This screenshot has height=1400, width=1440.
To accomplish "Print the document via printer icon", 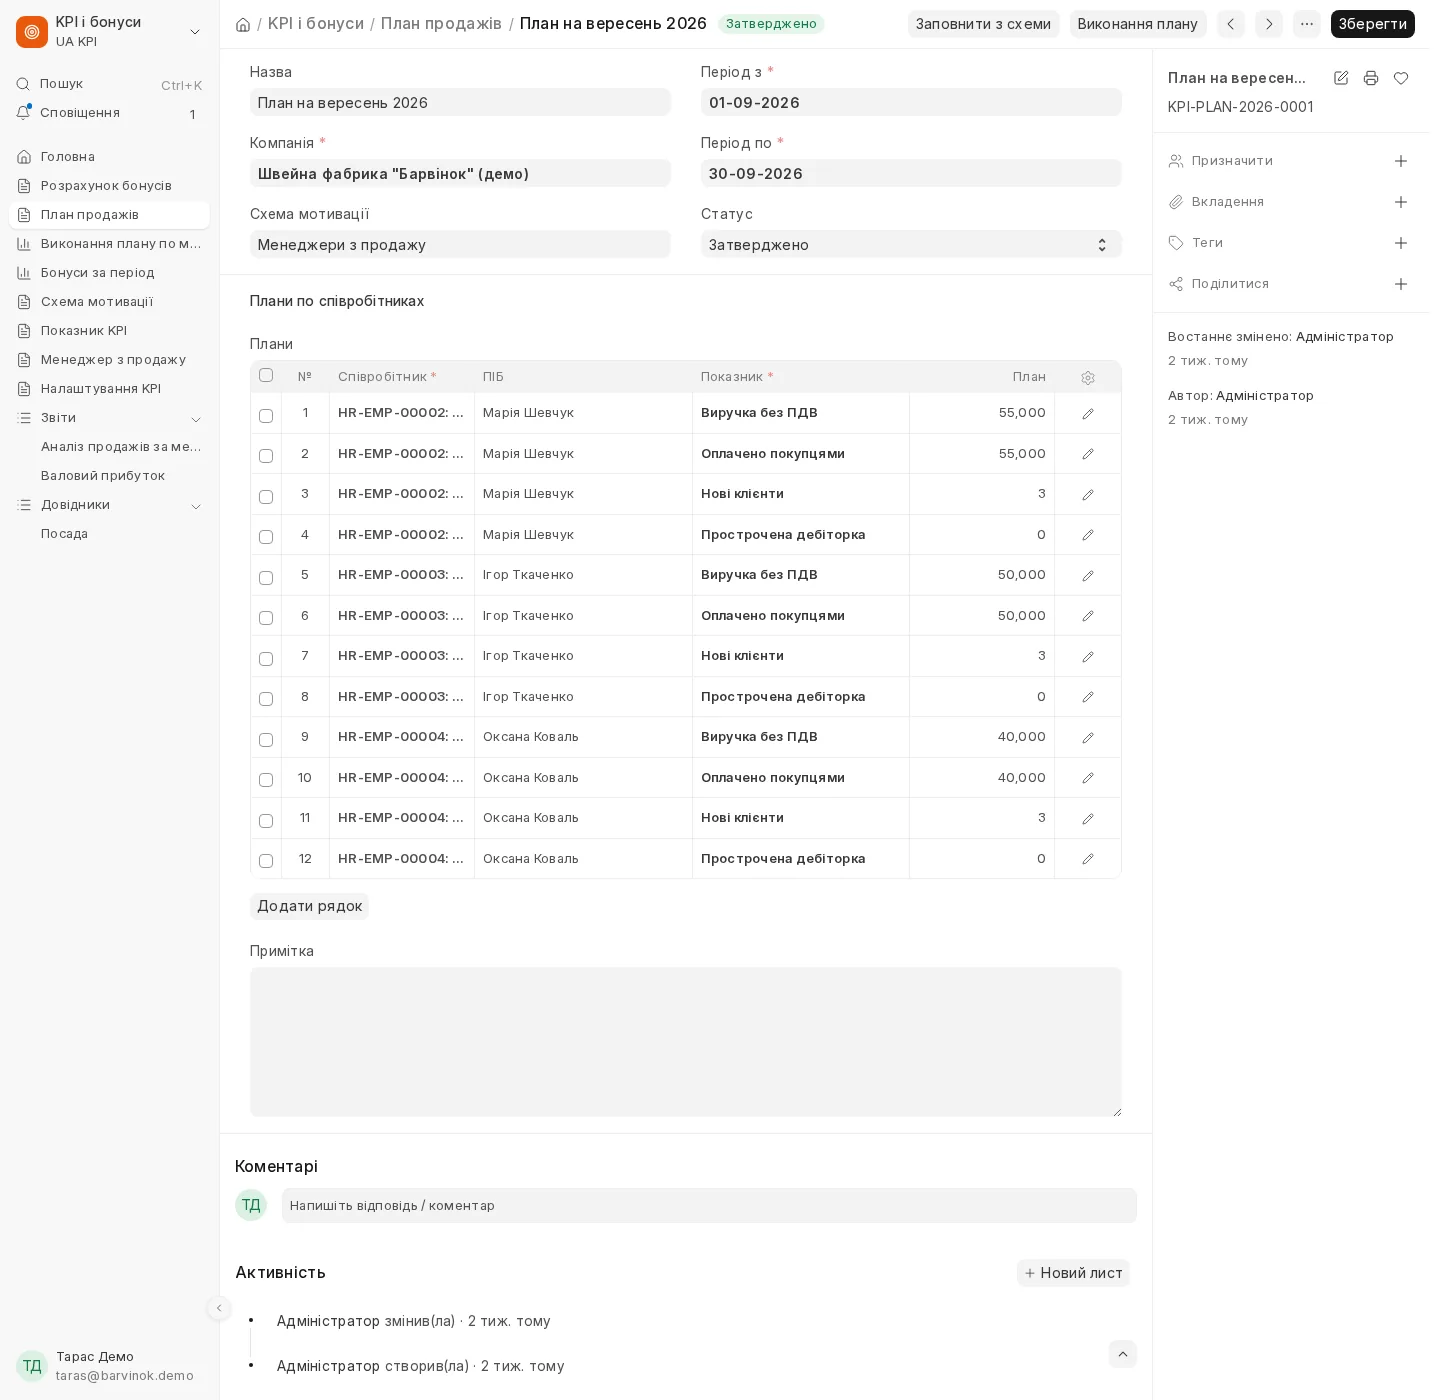I will pos(1371,78).
